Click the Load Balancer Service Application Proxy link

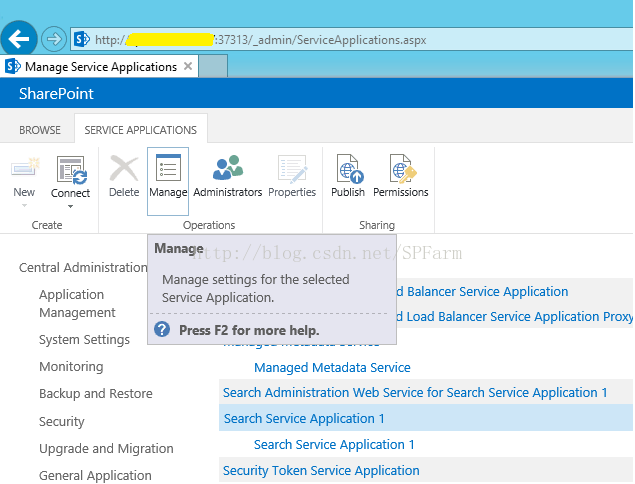514,316
